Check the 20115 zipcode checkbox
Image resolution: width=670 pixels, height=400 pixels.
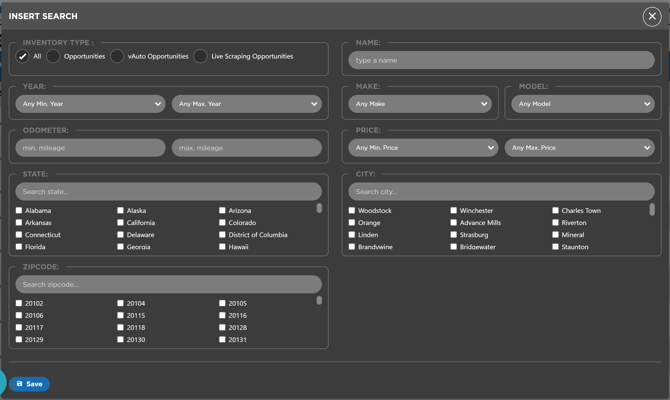pyautogui.click(x=120, y=315)
